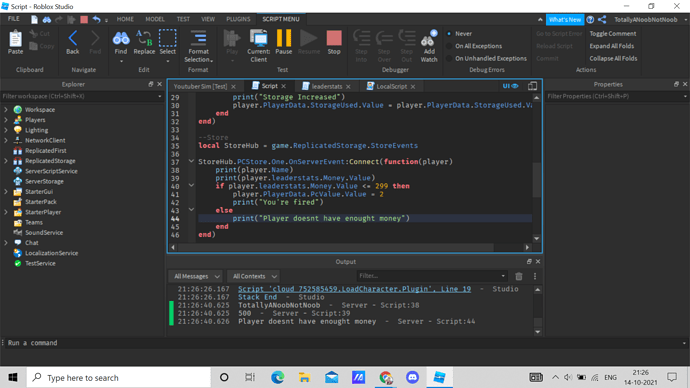
Task: Open File Explorer from taskbar
Action: pos(304,377)
